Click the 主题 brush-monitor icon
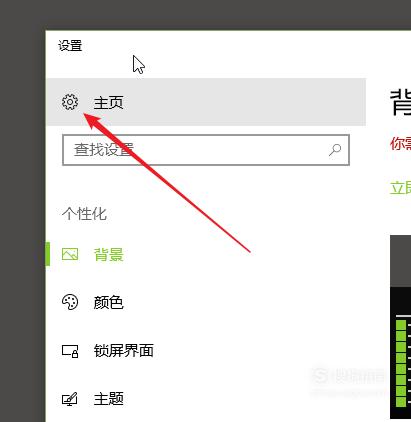Viewport: 411px width, 422px height. 70,399
